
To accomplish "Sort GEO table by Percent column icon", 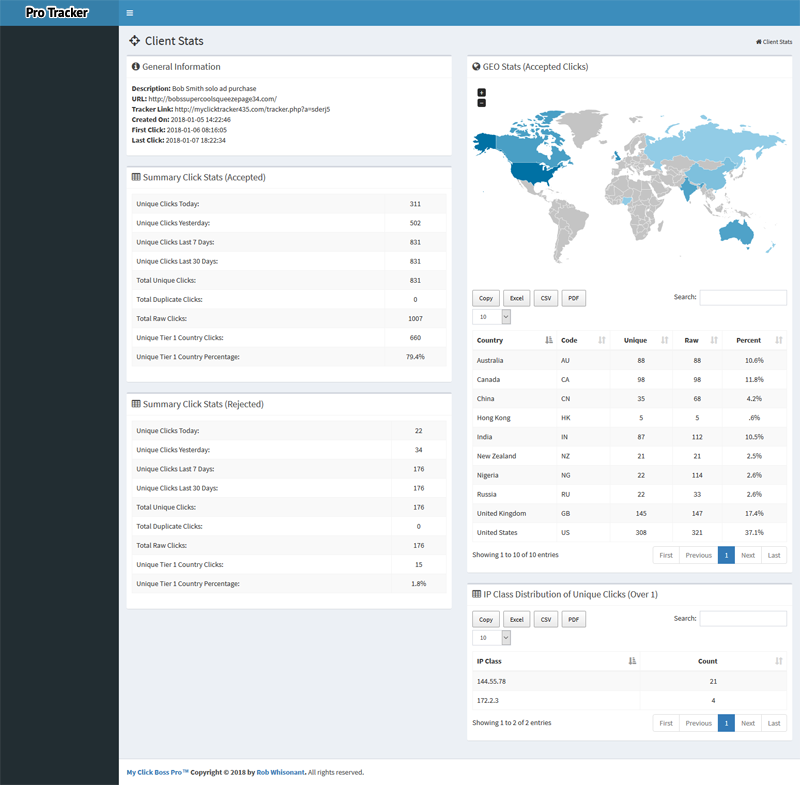I will [x=778, y=341].
